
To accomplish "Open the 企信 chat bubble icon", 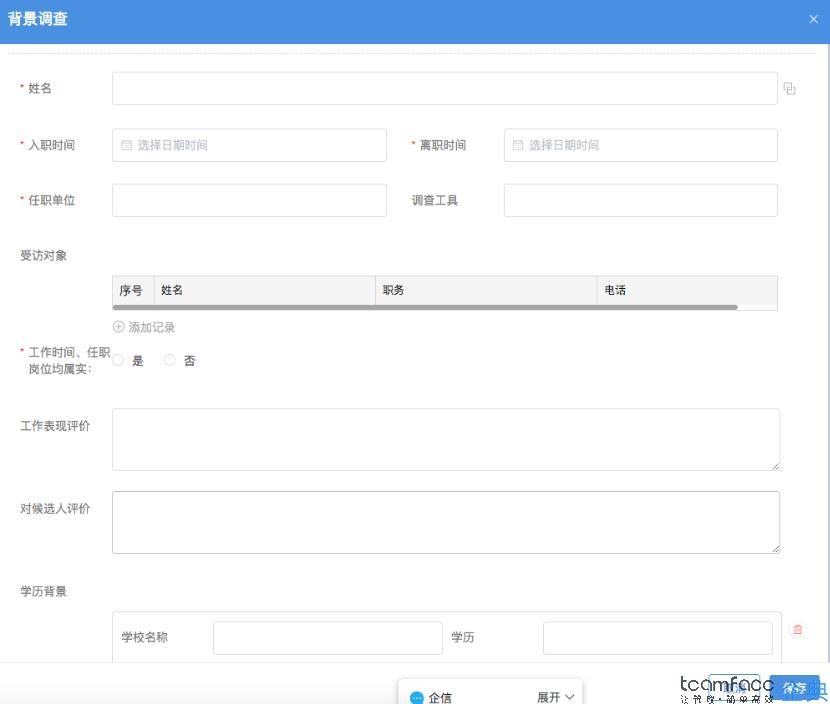I will click(417, 698).
